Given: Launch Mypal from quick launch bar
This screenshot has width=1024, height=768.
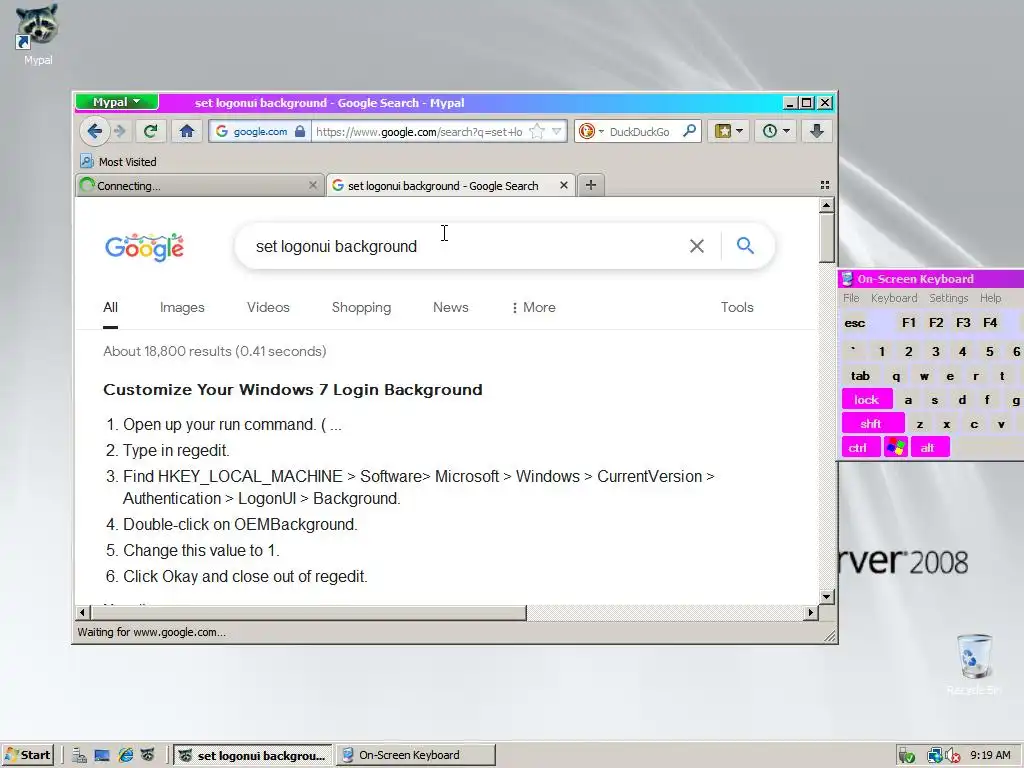Looking at the screenshot, I should pyautogui.click(x=148, y=755).
